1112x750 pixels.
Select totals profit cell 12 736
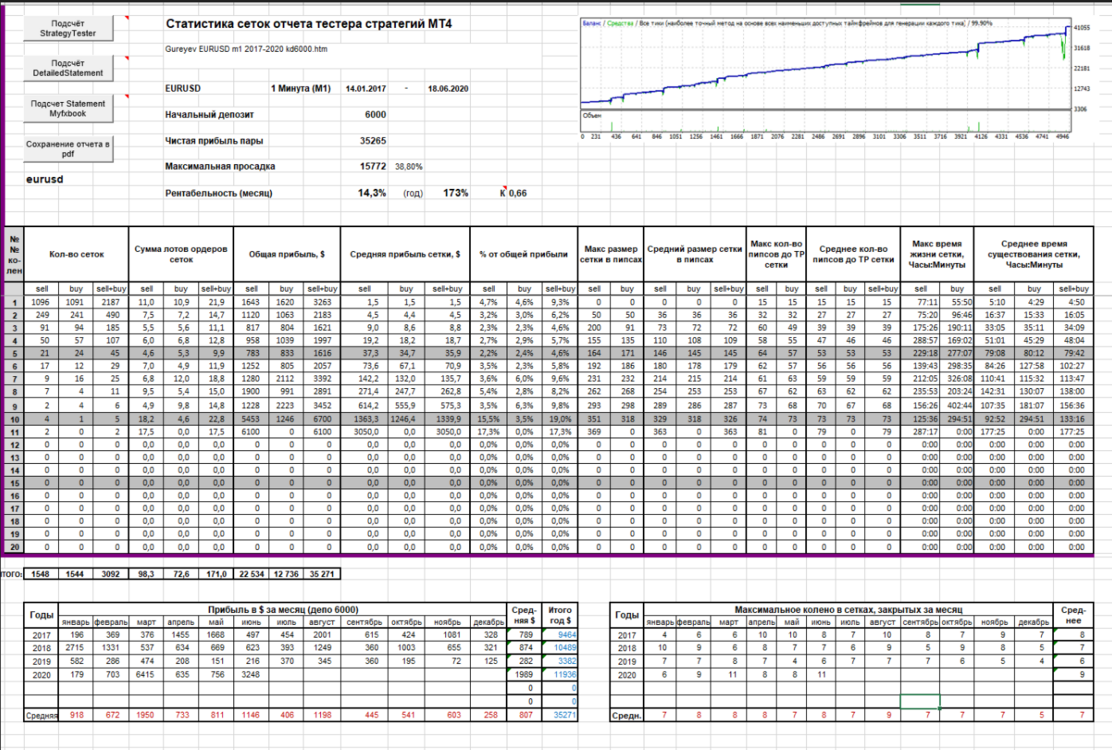click(x=287, y=573)
